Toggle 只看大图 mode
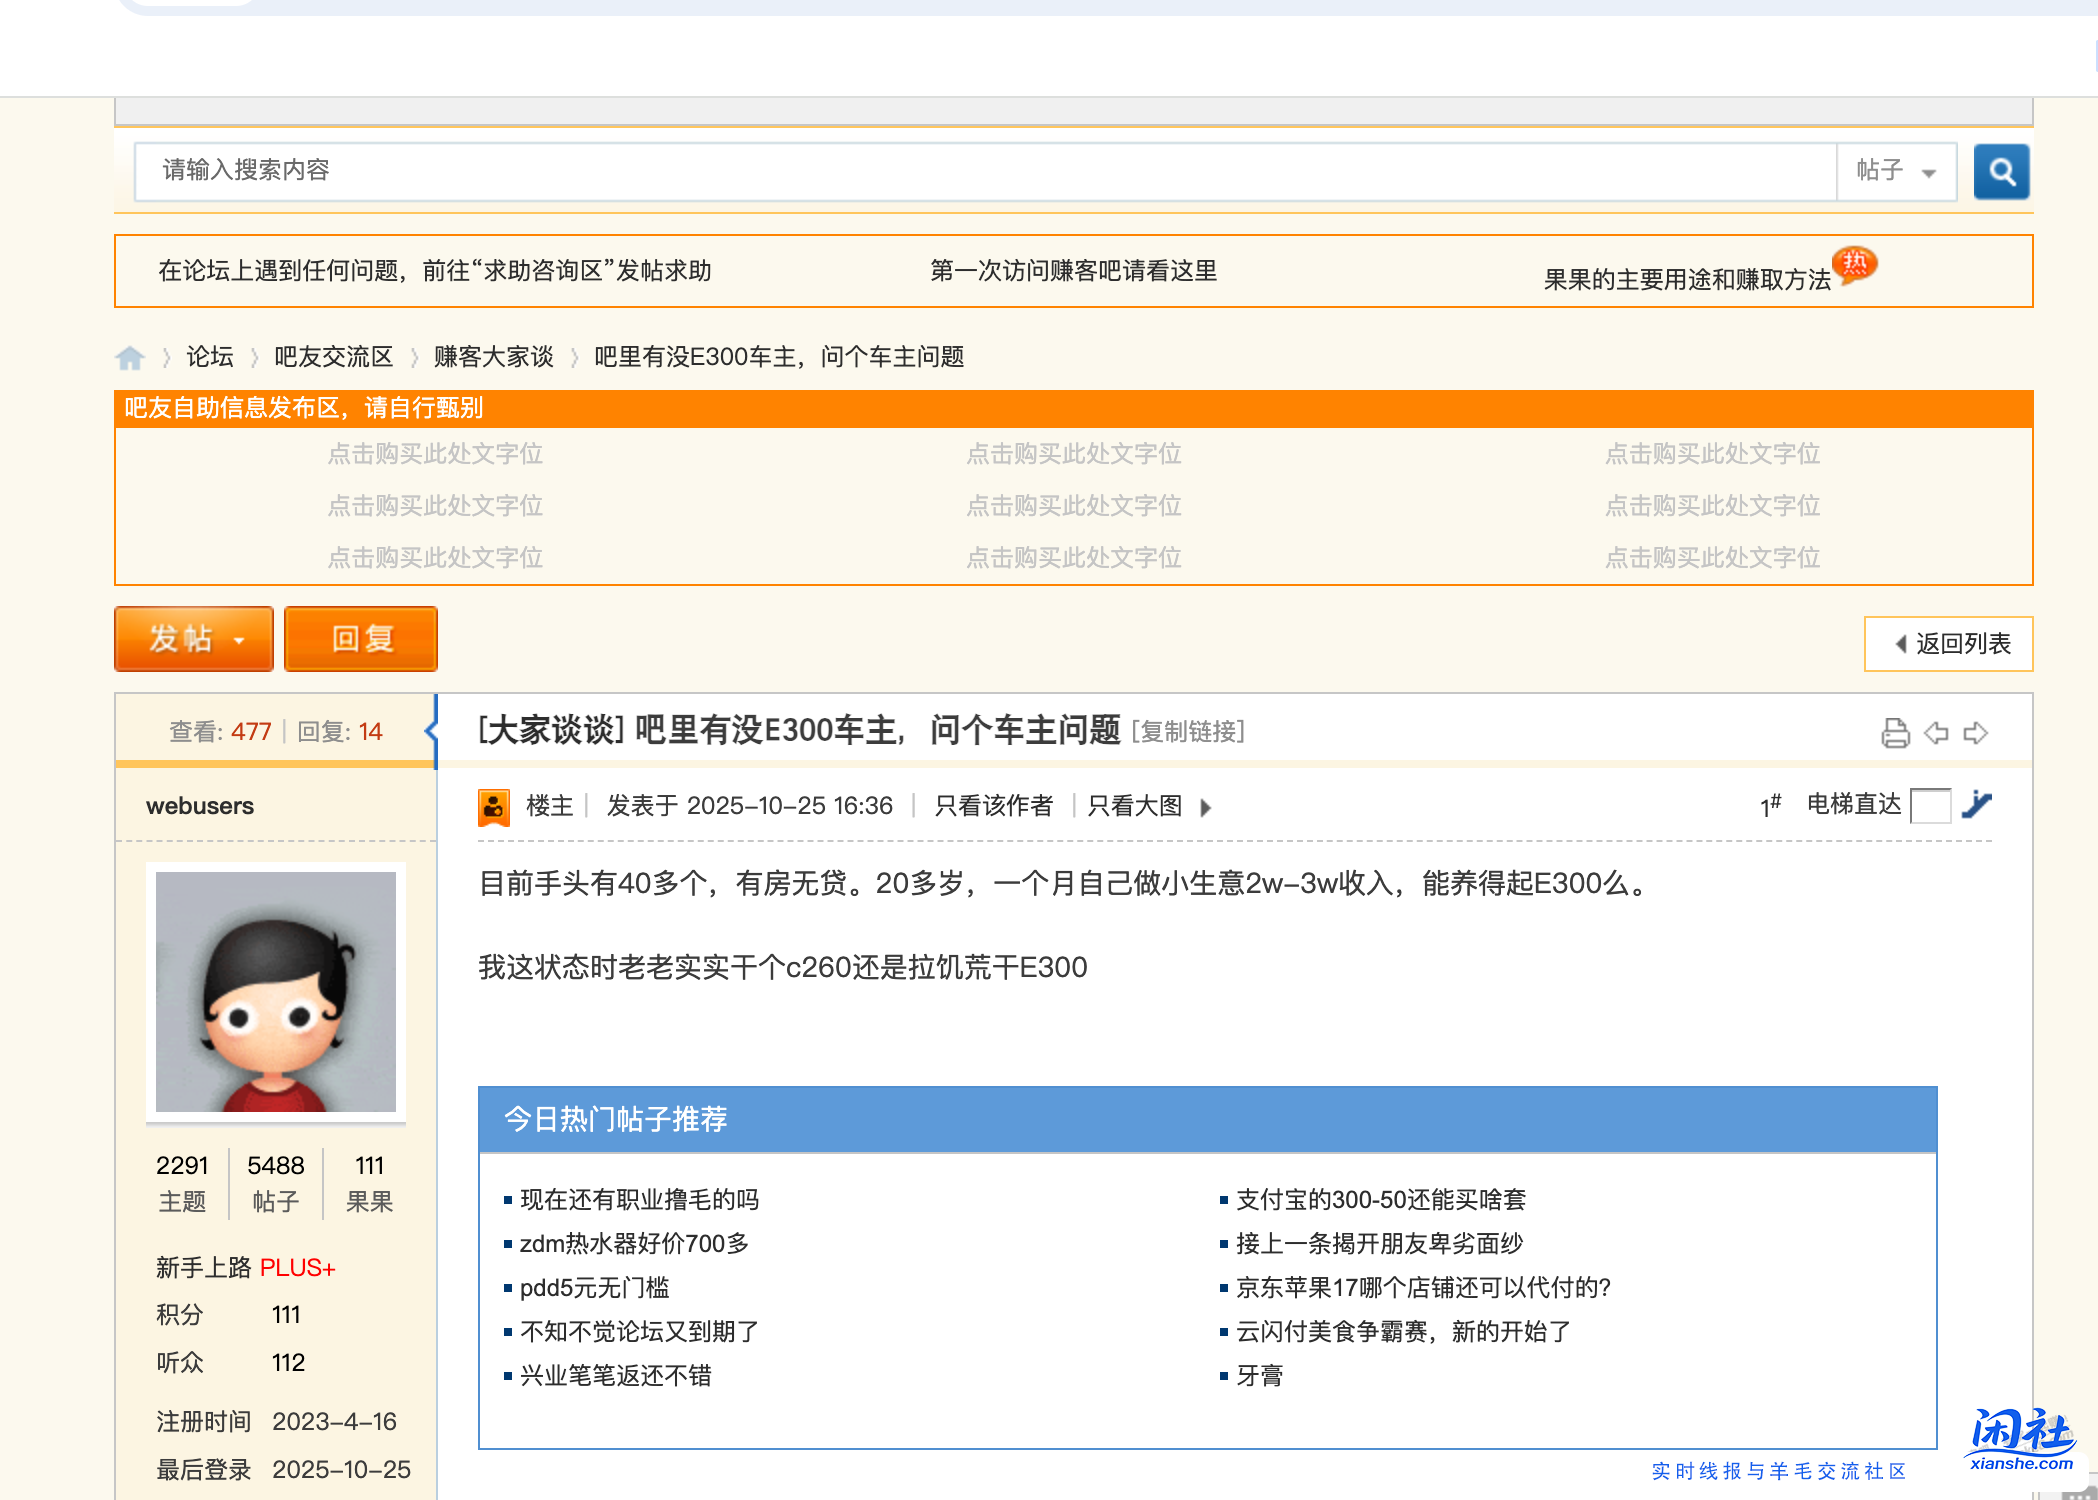The width and height of the screenshot is (2098, 1500). (x=1133, y=805)
